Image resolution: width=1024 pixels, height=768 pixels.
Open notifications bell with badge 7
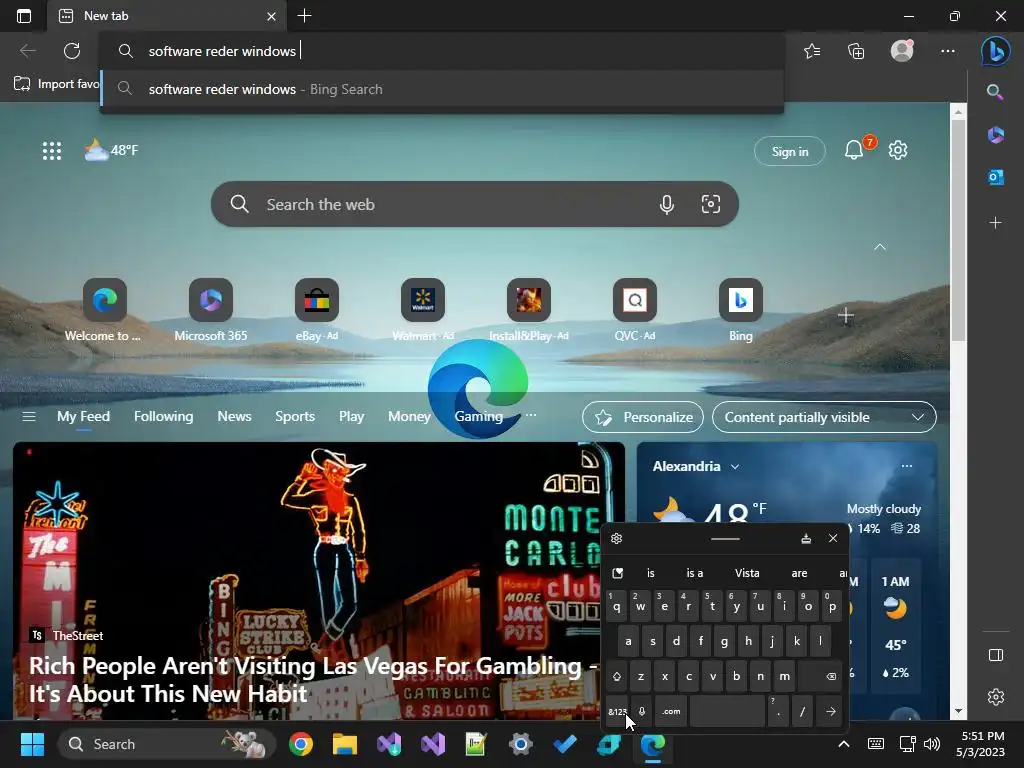855,150
